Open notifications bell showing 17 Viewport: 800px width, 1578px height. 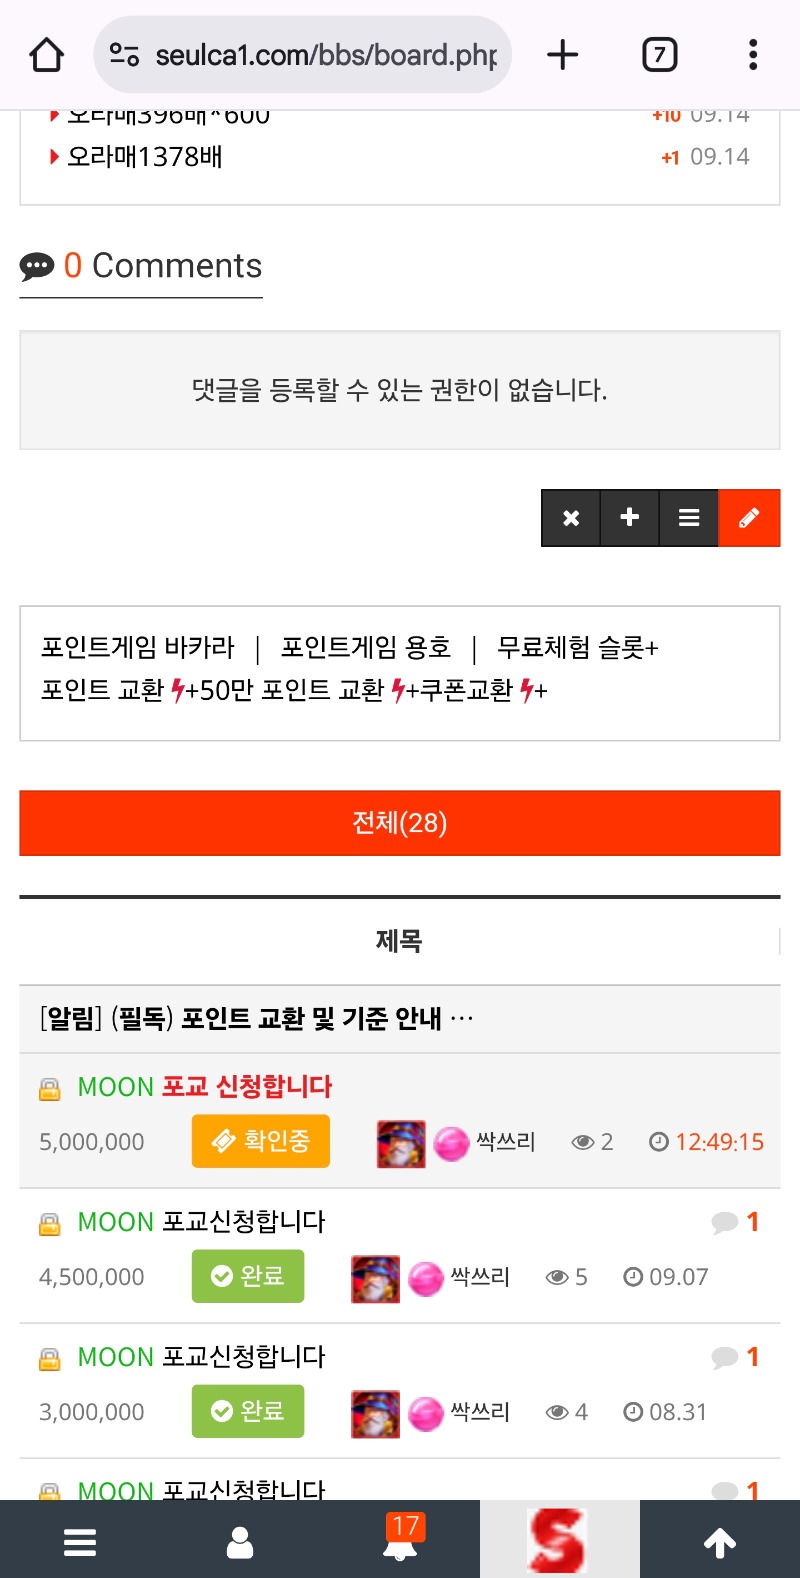coord(401,1538)
